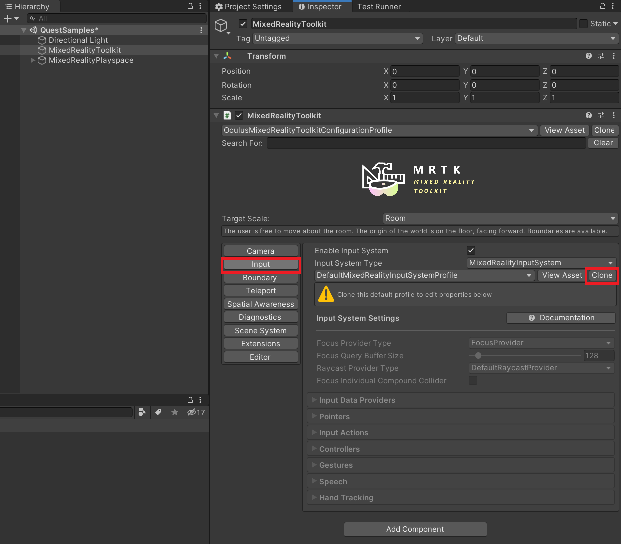
Task: Enable the Static checkbox
Action: pos(583,23)
